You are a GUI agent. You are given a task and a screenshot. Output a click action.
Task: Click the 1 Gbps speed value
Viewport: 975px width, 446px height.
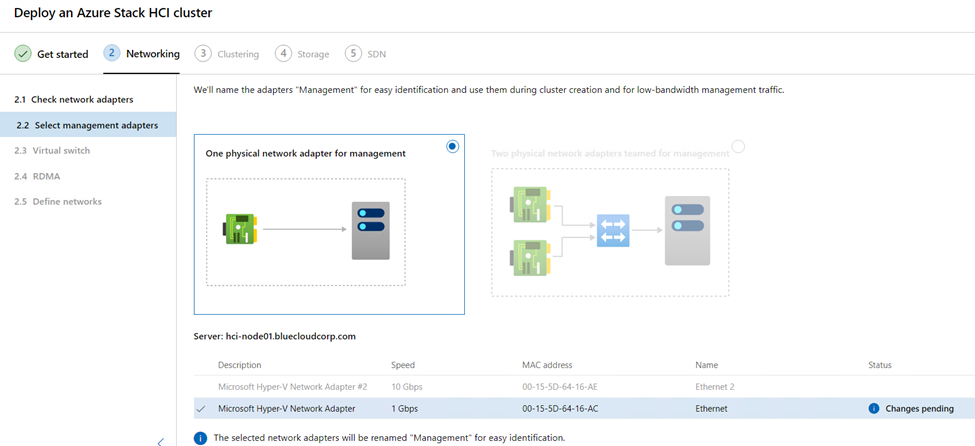(x=404, y=409)
